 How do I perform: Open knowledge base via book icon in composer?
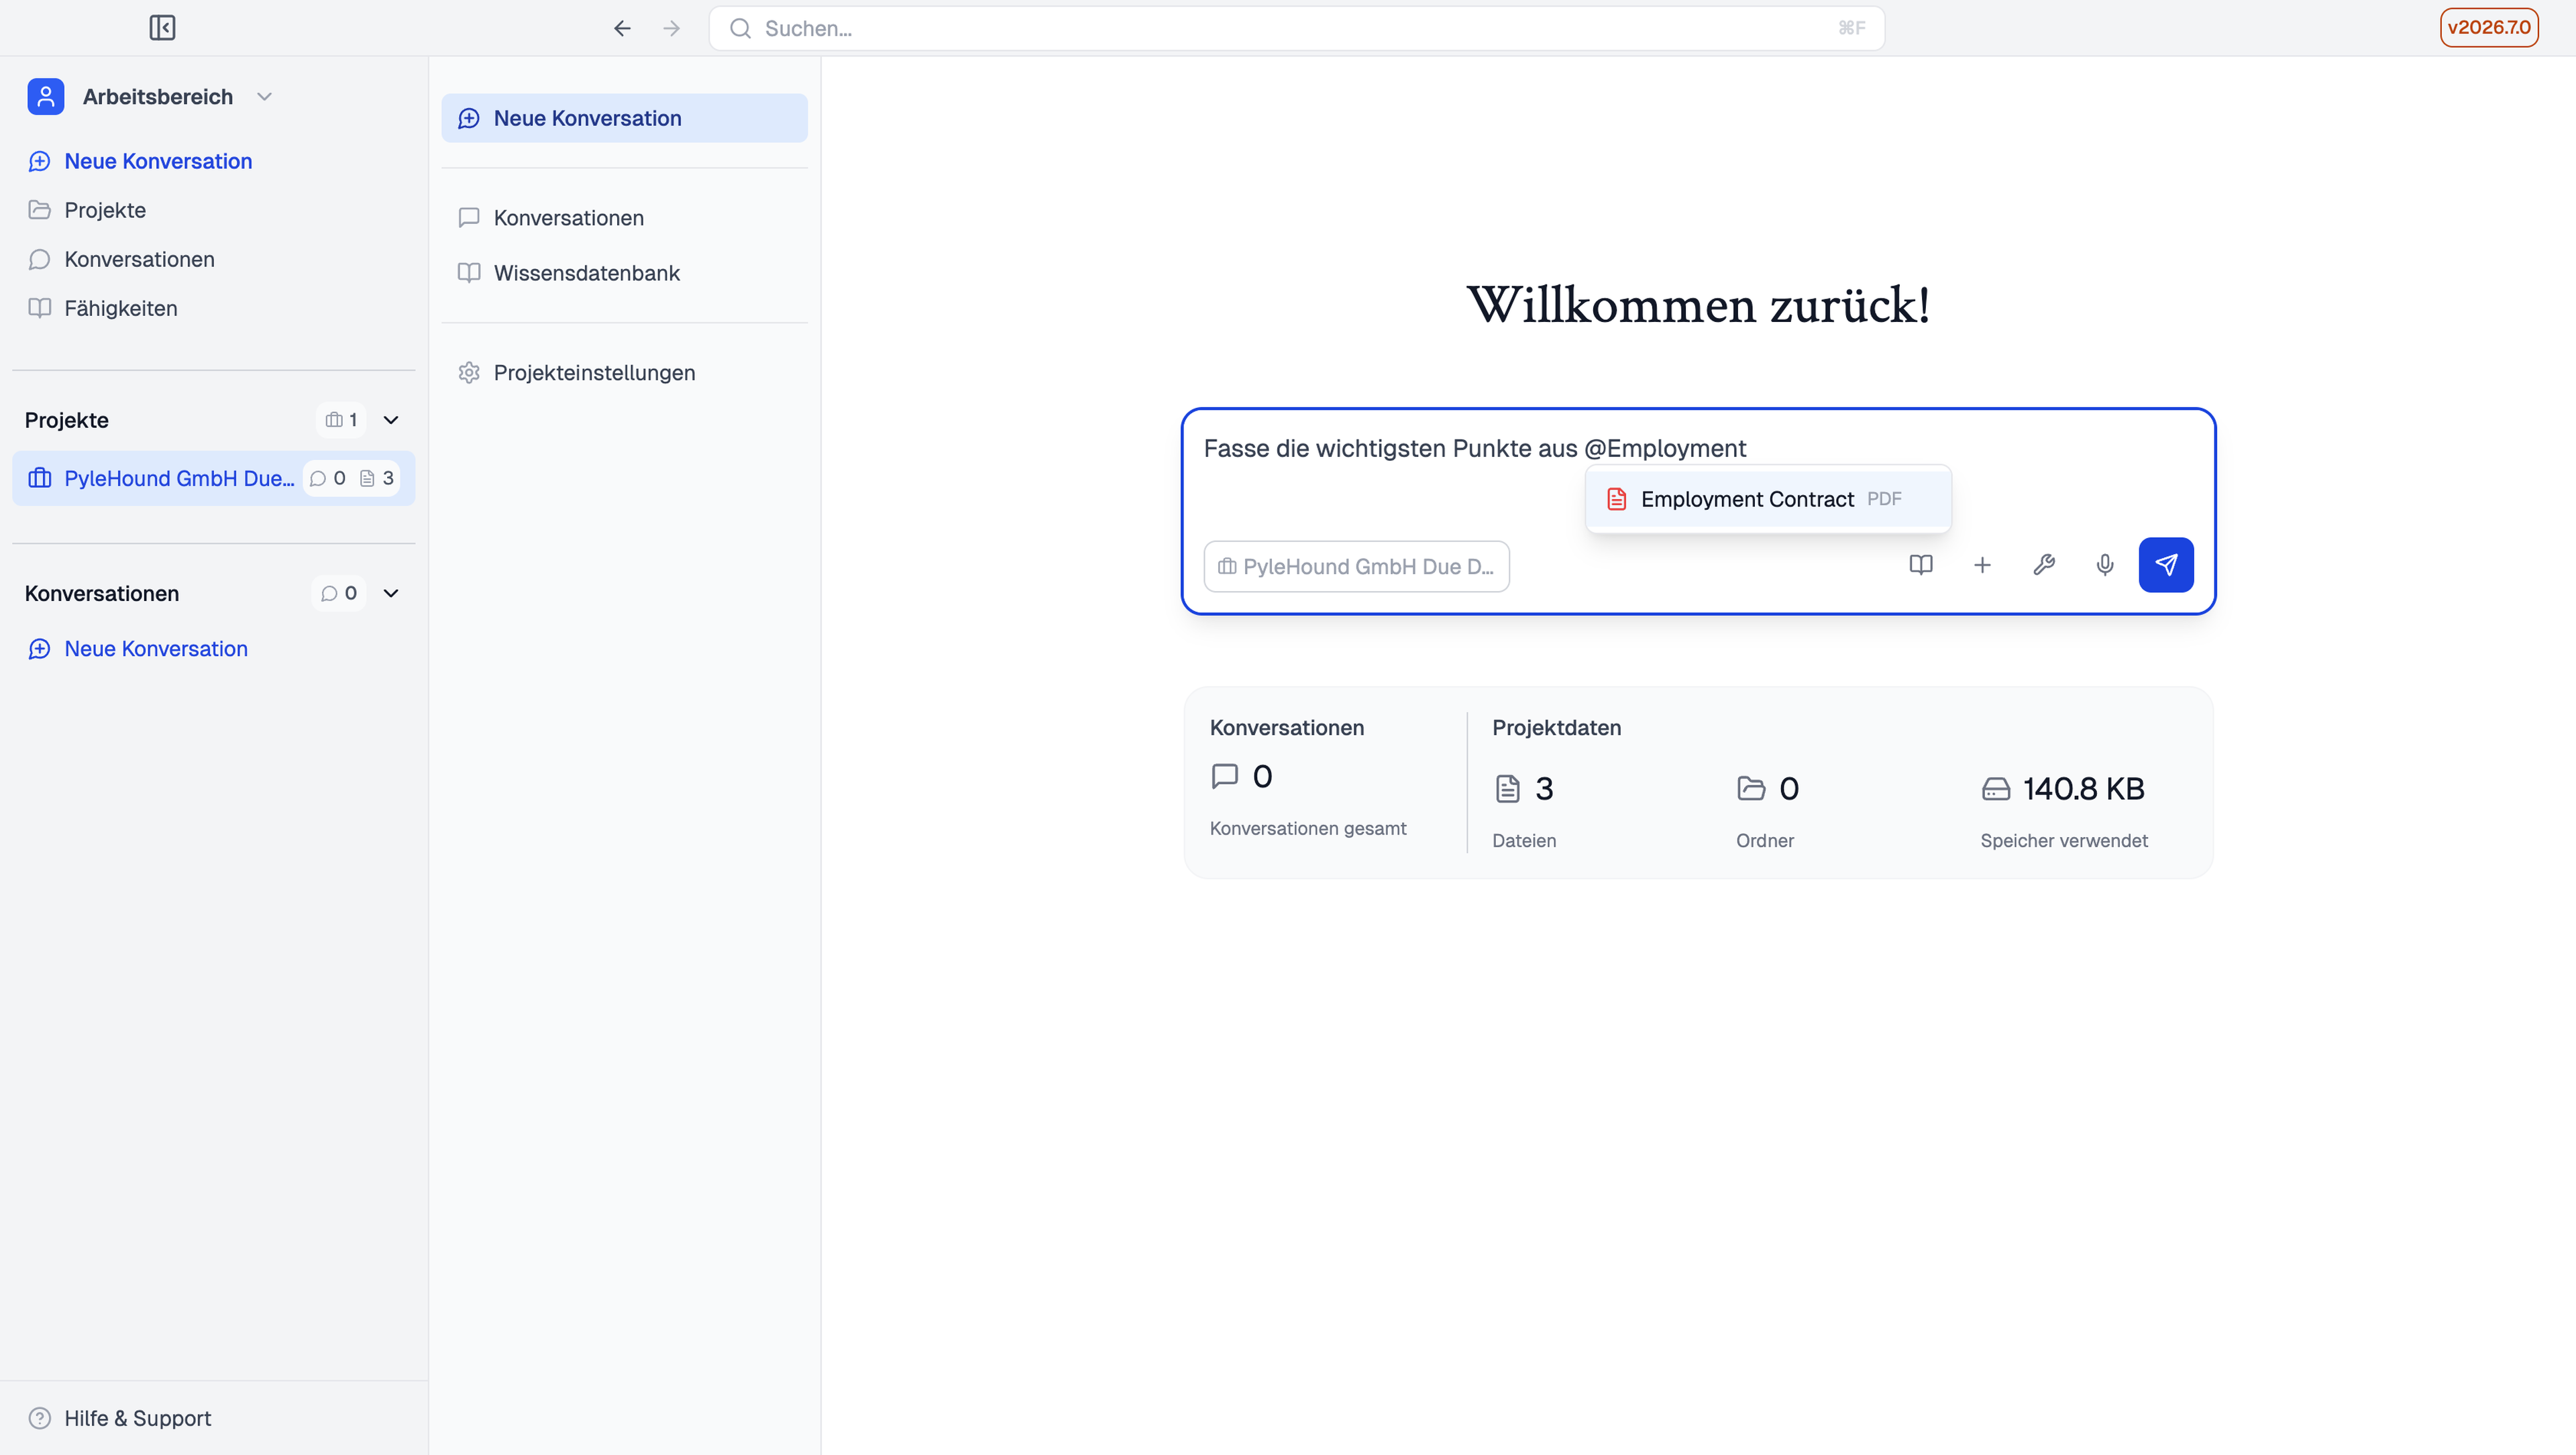(x=1921, y=565)
